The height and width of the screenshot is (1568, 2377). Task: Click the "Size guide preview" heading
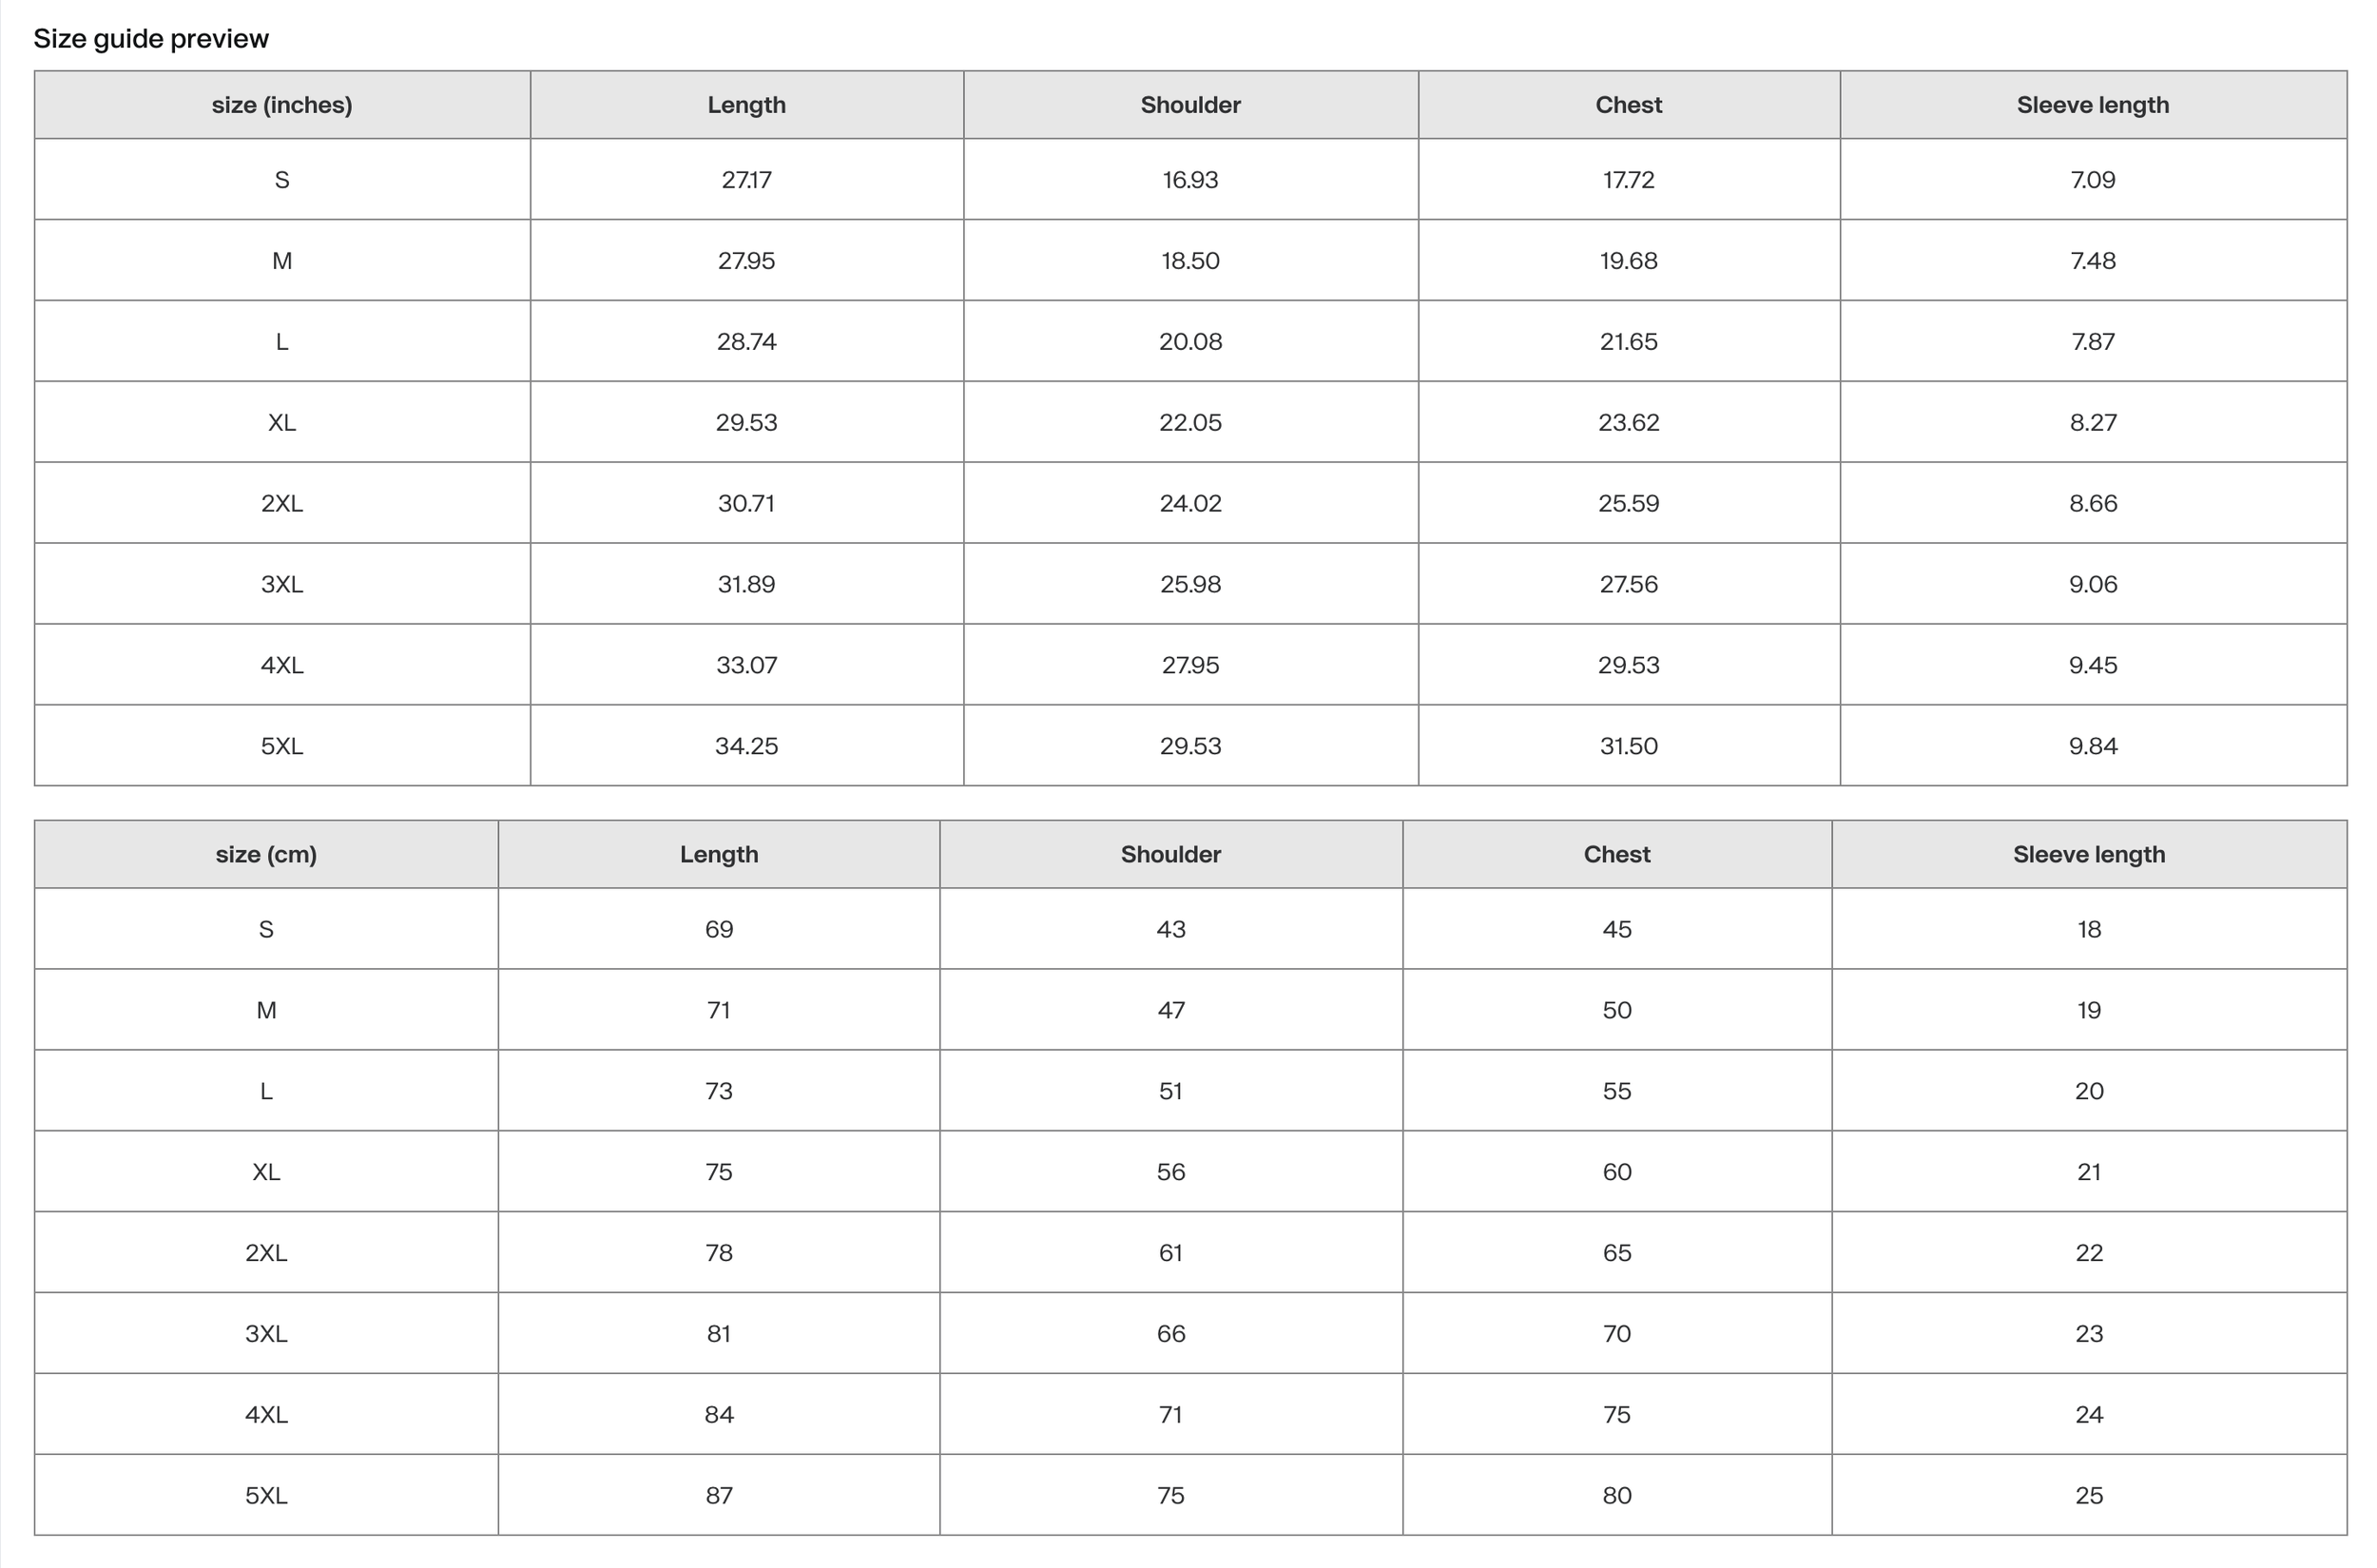[151, 39]
